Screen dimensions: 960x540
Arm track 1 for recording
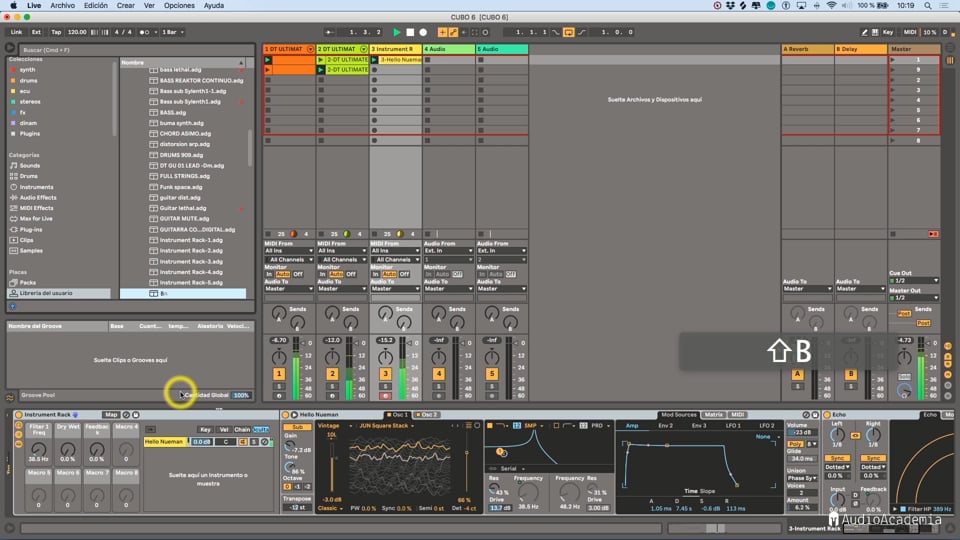279,396
